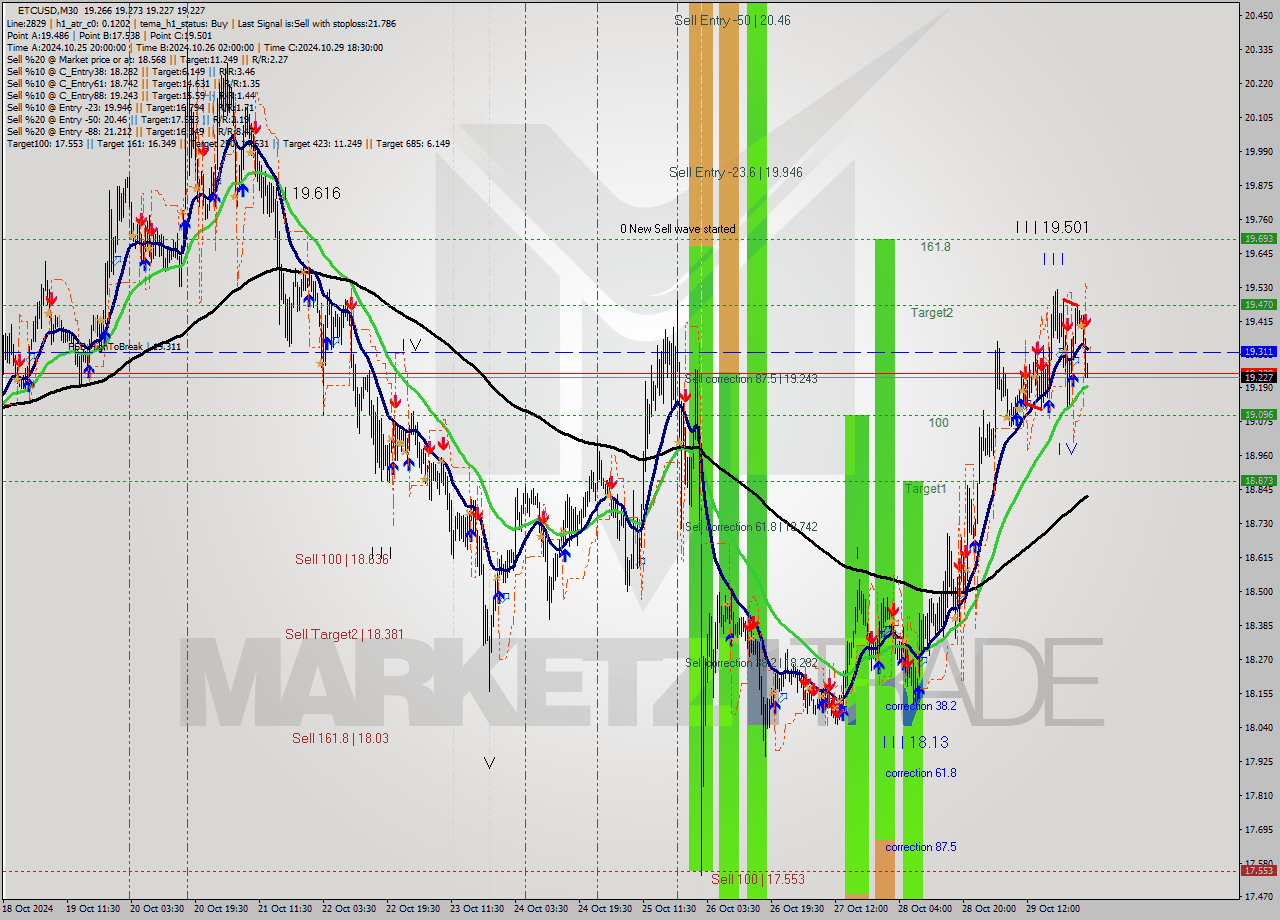The image size is (1280, 920).
Task: Click the 'Sell correction 87.5 | 19.243' label
Action: point(751,379)
